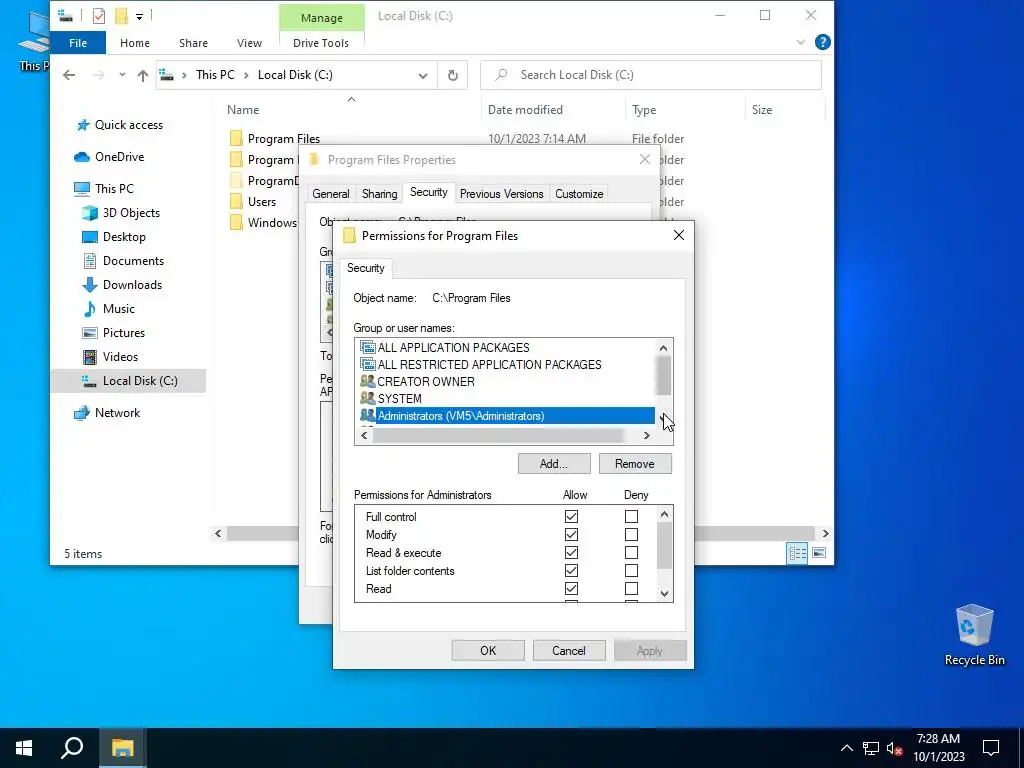Click muted volume icon in system tray
1024x768 pixels.
tap(894, 748)
